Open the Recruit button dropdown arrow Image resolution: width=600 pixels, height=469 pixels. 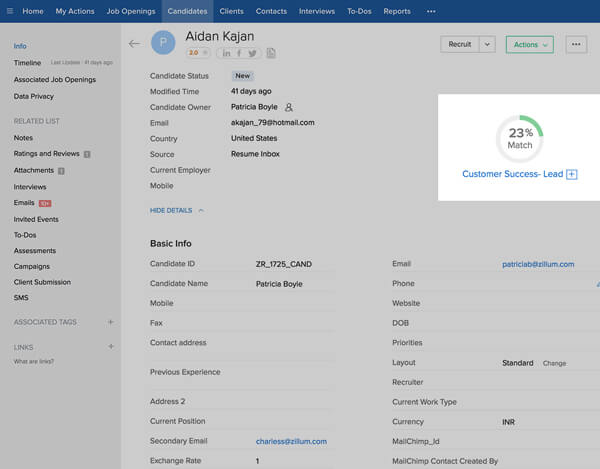pyautogui.click(x=486, y=44)
